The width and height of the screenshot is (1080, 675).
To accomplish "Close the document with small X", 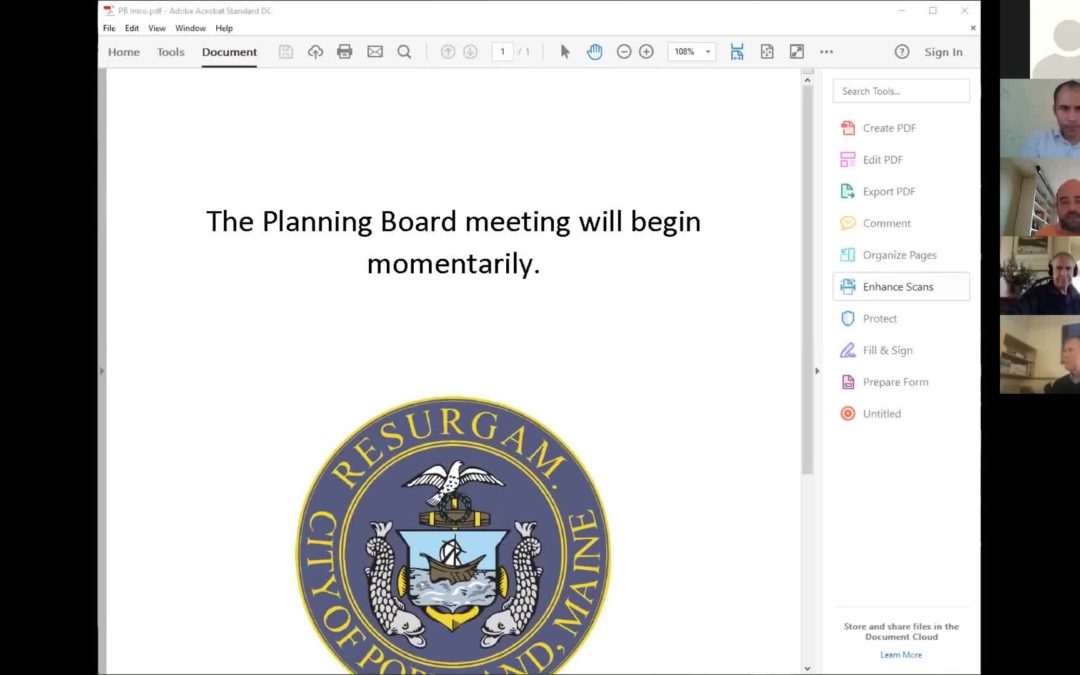I will (973, 28).
